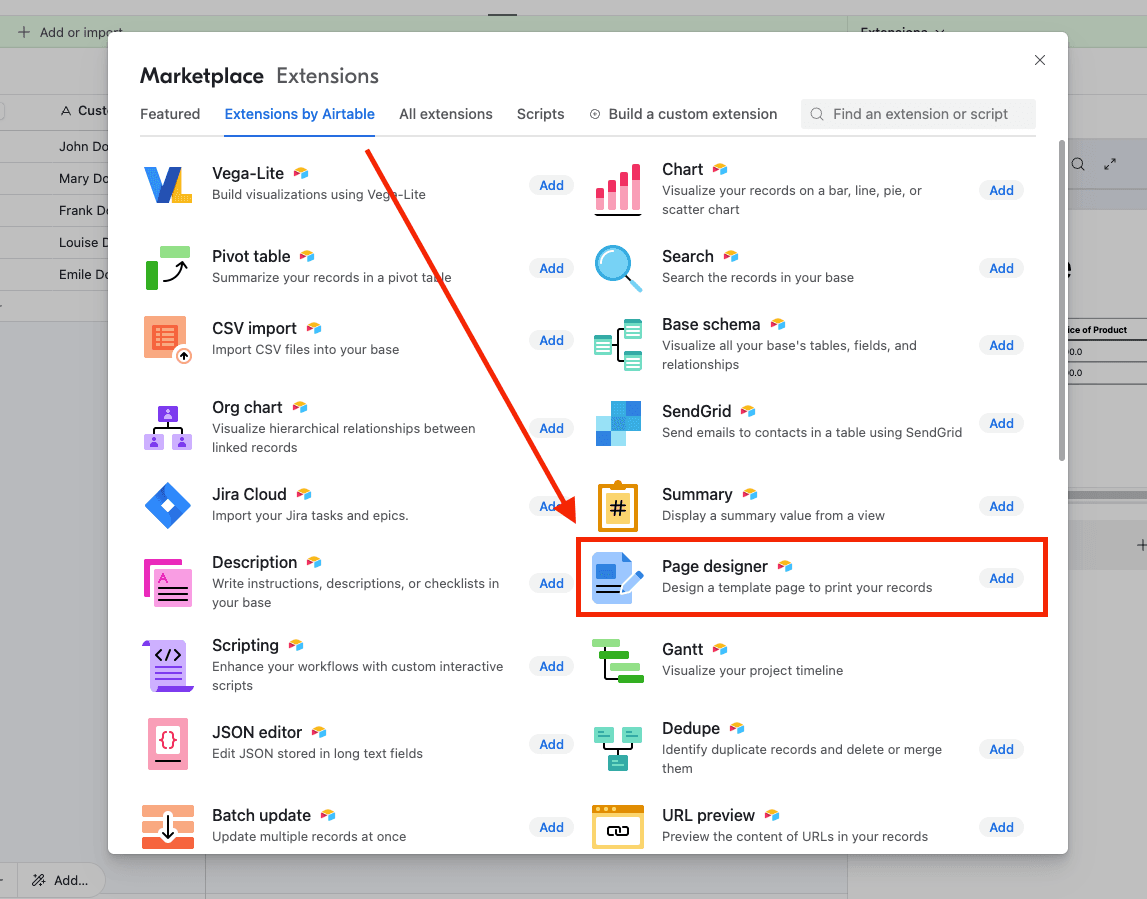
Task: Switch to the Featured tab
Action: point(170,114)
